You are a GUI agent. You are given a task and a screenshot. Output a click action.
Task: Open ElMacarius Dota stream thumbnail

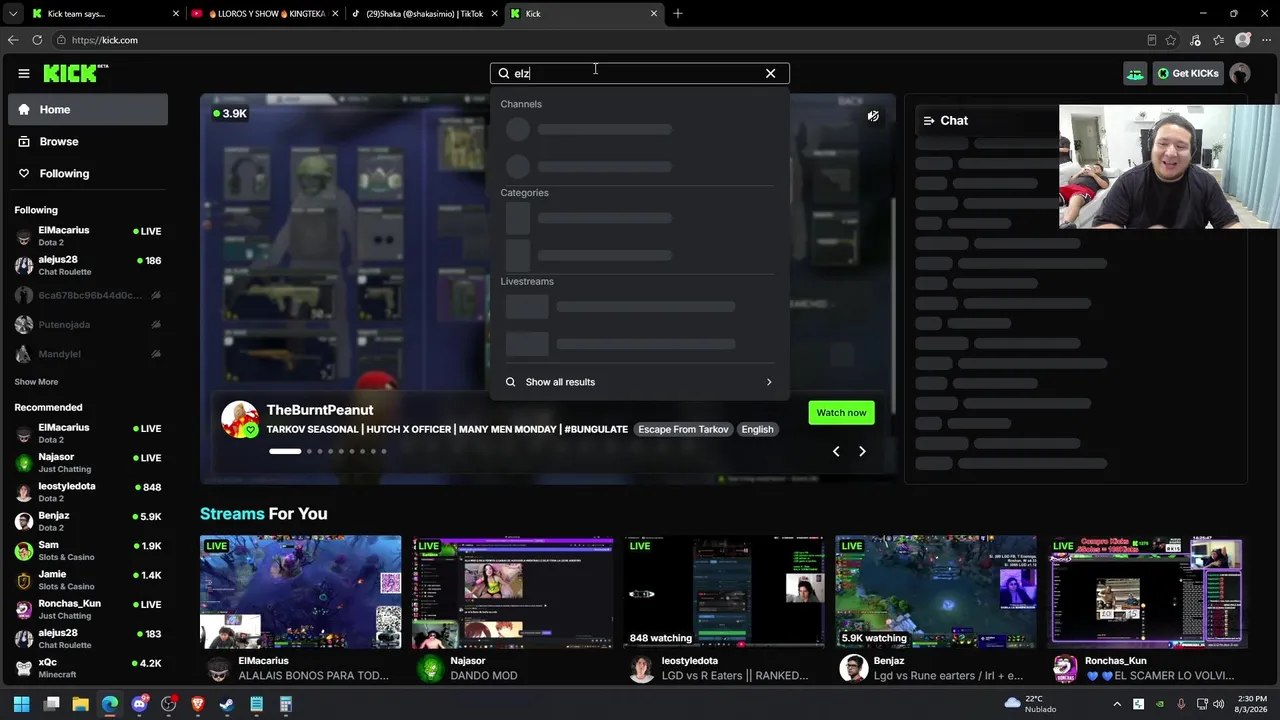coord(301,592)
